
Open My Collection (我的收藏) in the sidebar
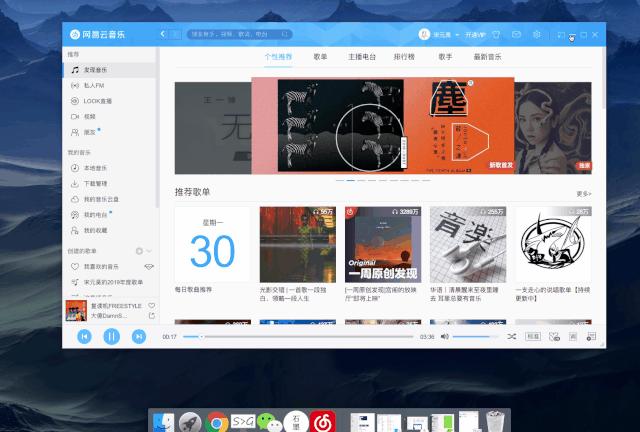[109, 230]
